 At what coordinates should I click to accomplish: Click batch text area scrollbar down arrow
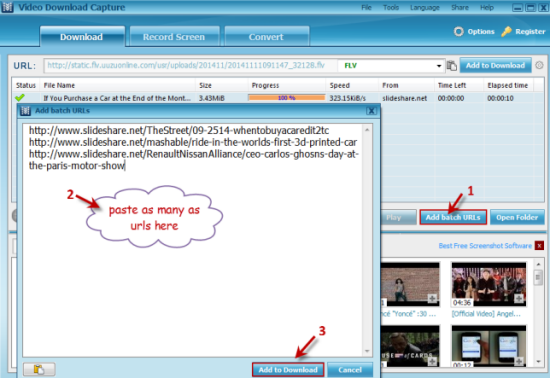tap(367, 351)
